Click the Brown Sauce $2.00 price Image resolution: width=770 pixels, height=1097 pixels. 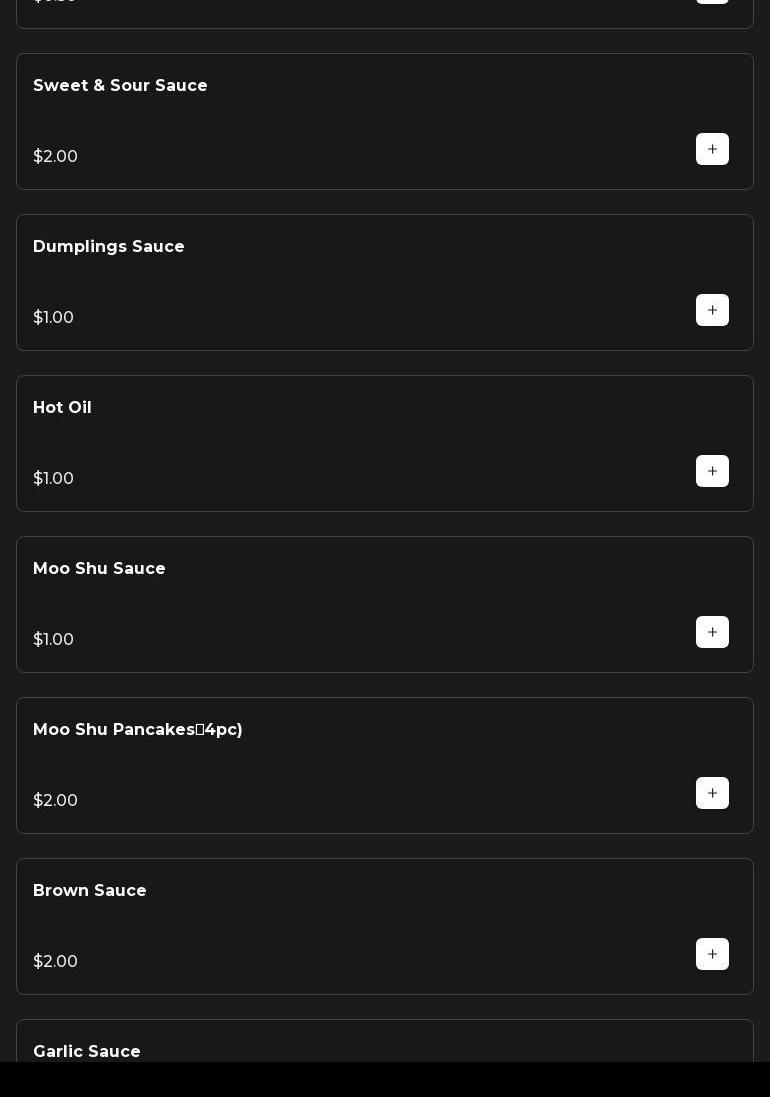55,962
